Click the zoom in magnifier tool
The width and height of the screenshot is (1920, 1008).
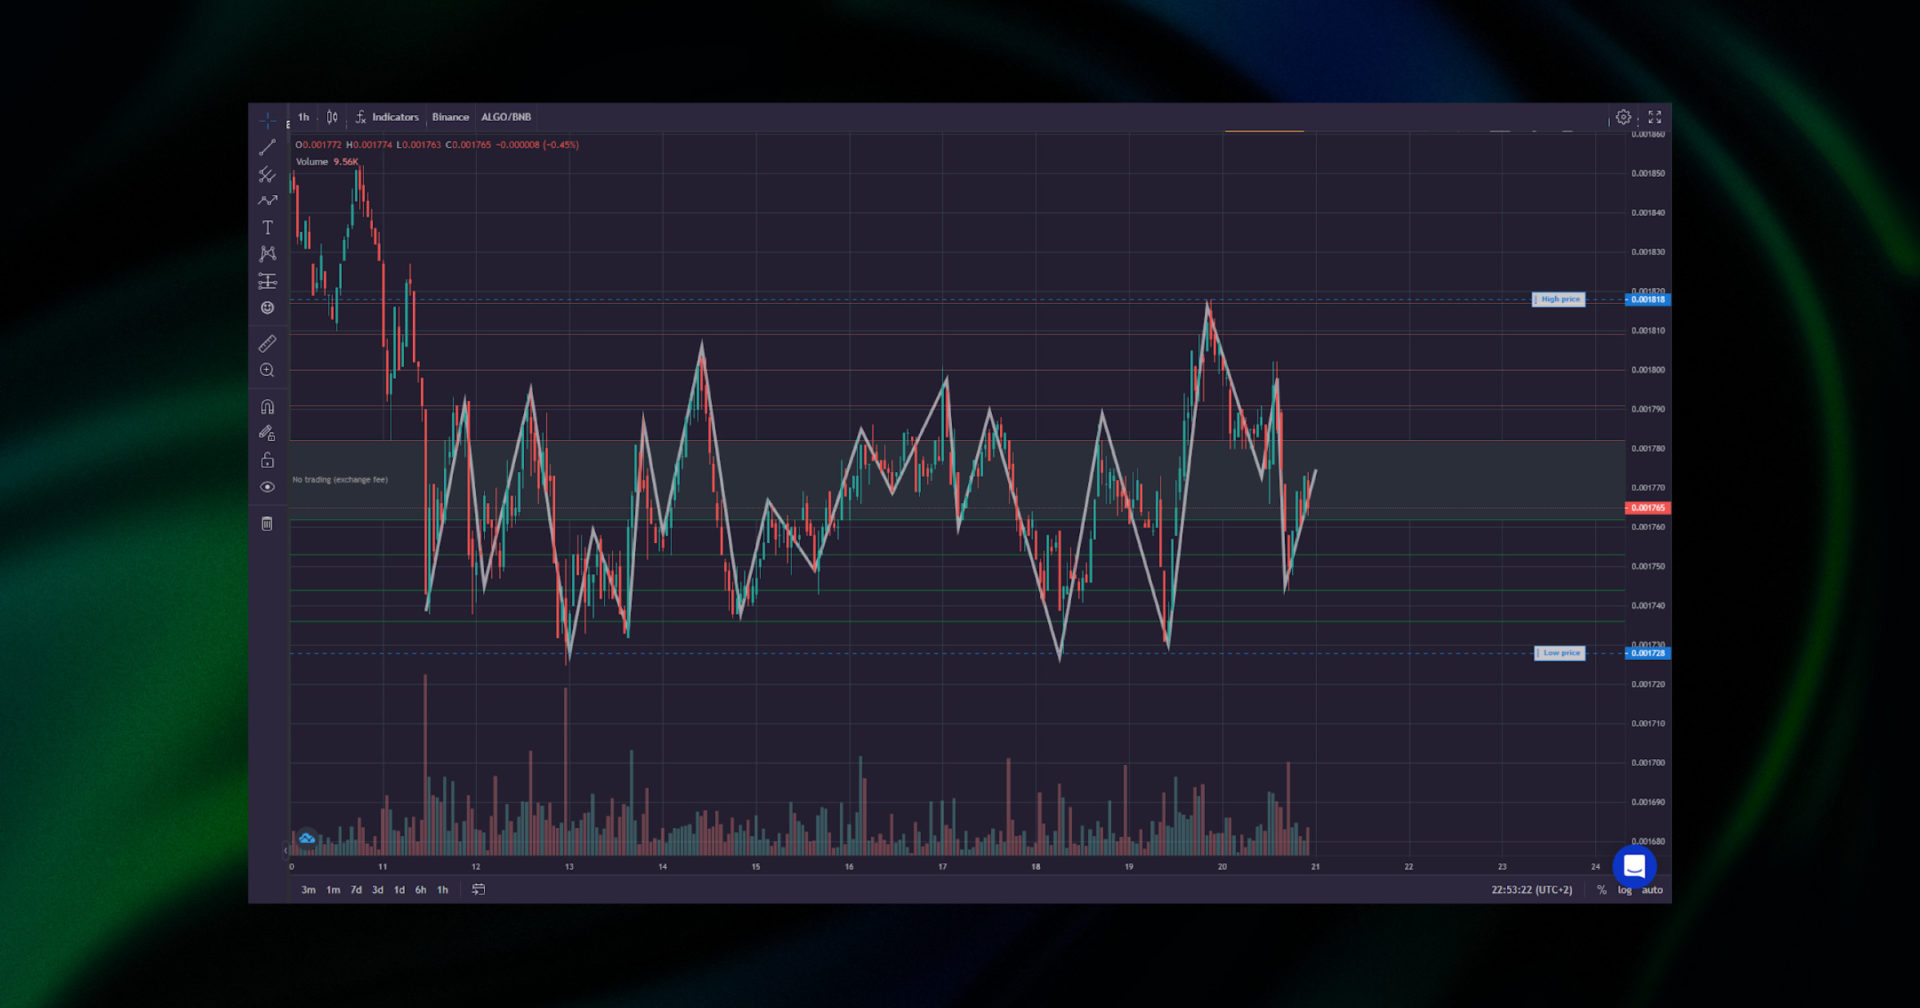click(x=267, y=371)
